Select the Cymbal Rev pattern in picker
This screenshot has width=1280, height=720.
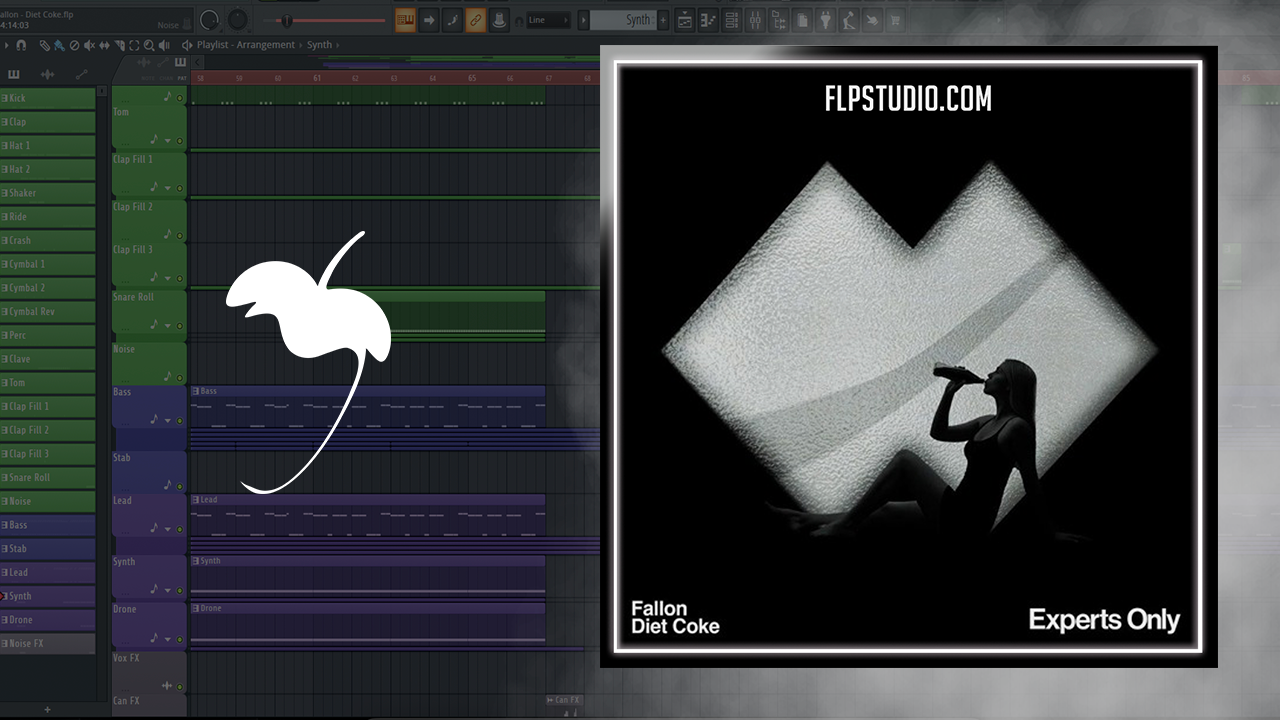(48, 311)
